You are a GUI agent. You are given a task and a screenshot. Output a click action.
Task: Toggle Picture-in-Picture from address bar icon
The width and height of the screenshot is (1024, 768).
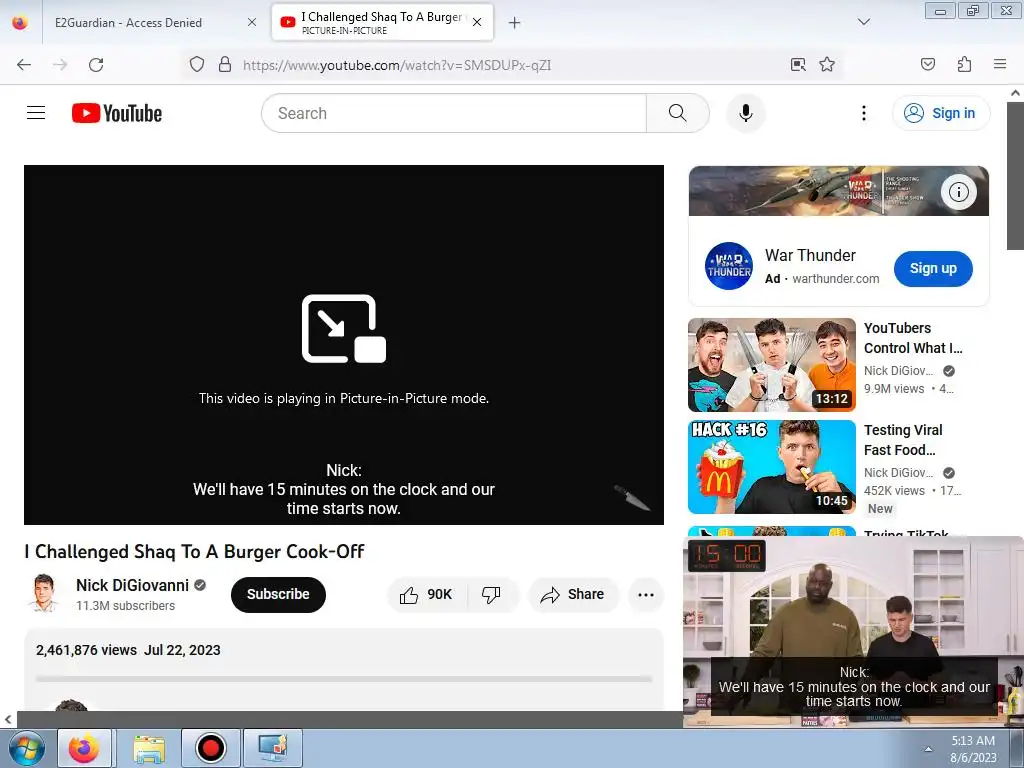[x=798, y=65]
